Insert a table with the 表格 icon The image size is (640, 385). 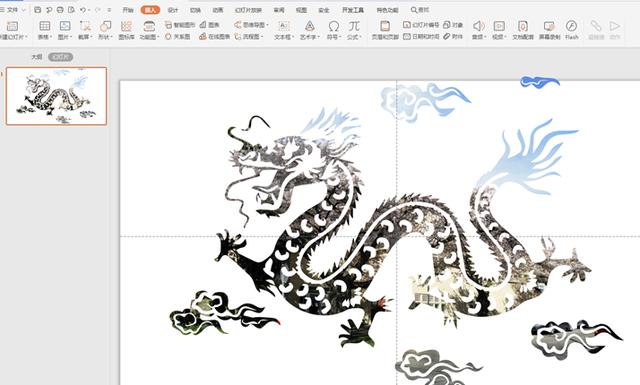coord(44,26)
